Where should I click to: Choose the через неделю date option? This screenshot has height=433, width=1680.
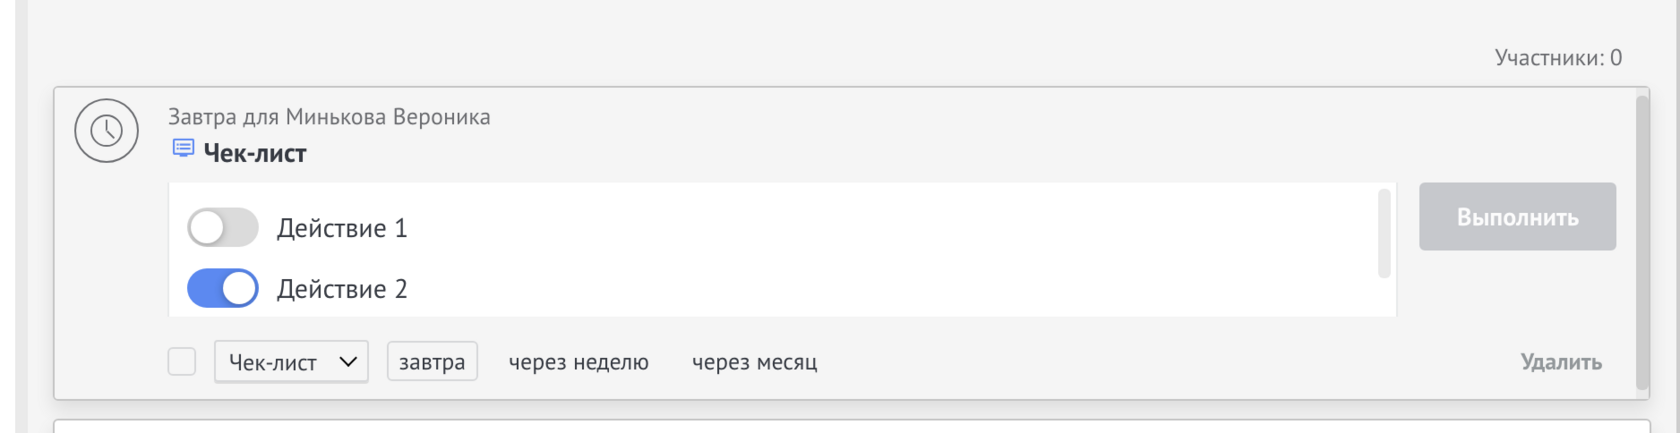(x=578, y=362)
